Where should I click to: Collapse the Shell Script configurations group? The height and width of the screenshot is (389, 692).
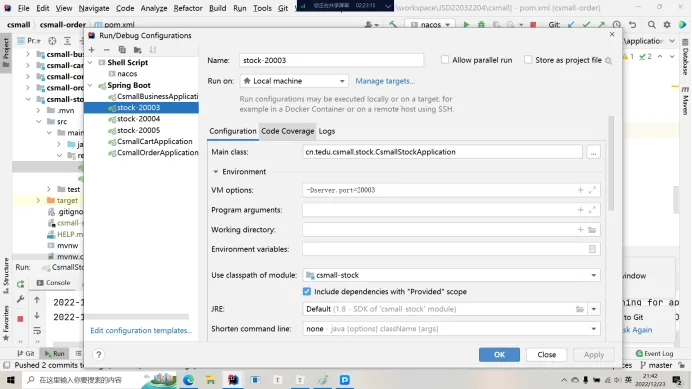click(90, 63)
